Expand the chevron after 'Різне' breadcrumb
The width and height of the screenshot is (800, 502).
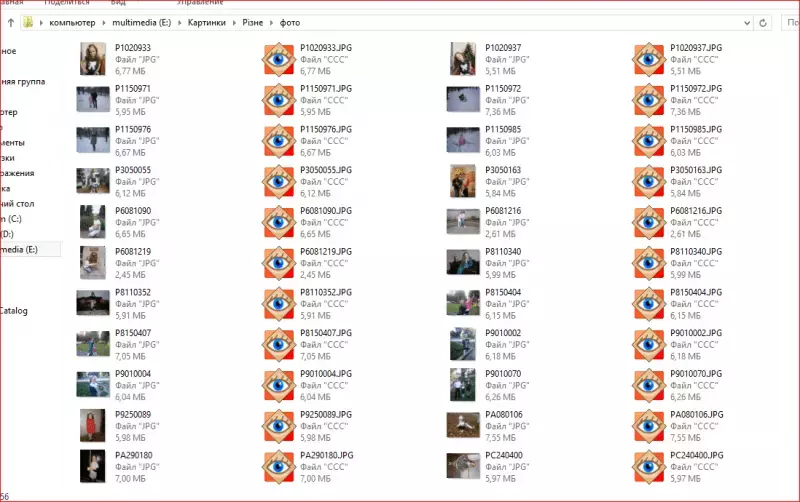coord(271,23)
